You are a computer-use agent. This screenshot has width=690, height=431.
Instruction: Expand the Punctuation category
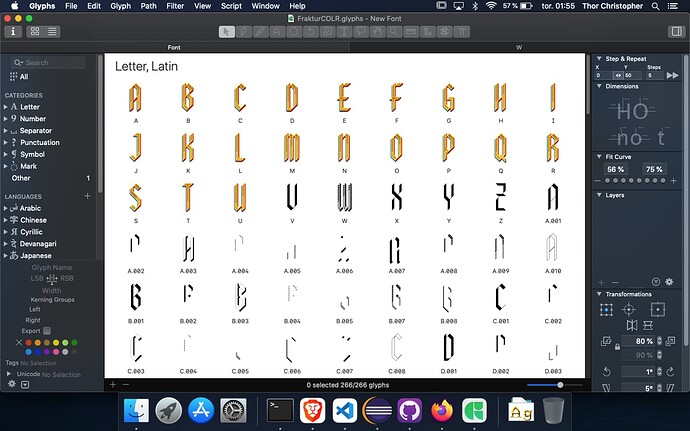pos(6,143)
